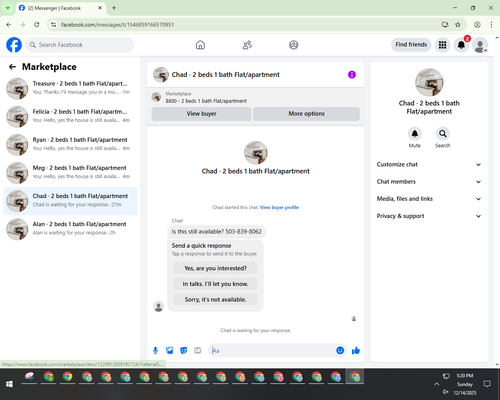The height and width of the screenshot is (400, 500).
Task: Expand Media, files and links section
Action: point(429,199)
